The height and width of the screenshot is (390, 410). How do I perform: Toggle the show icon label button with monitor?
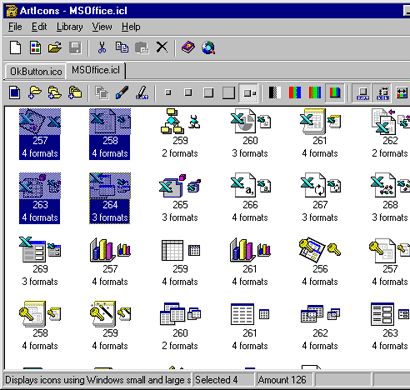point(363,93)
